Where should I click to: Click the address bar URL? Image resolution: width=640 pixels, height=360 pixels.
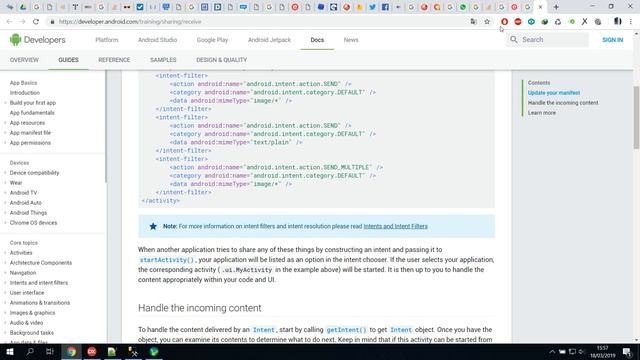click(130, 22)
